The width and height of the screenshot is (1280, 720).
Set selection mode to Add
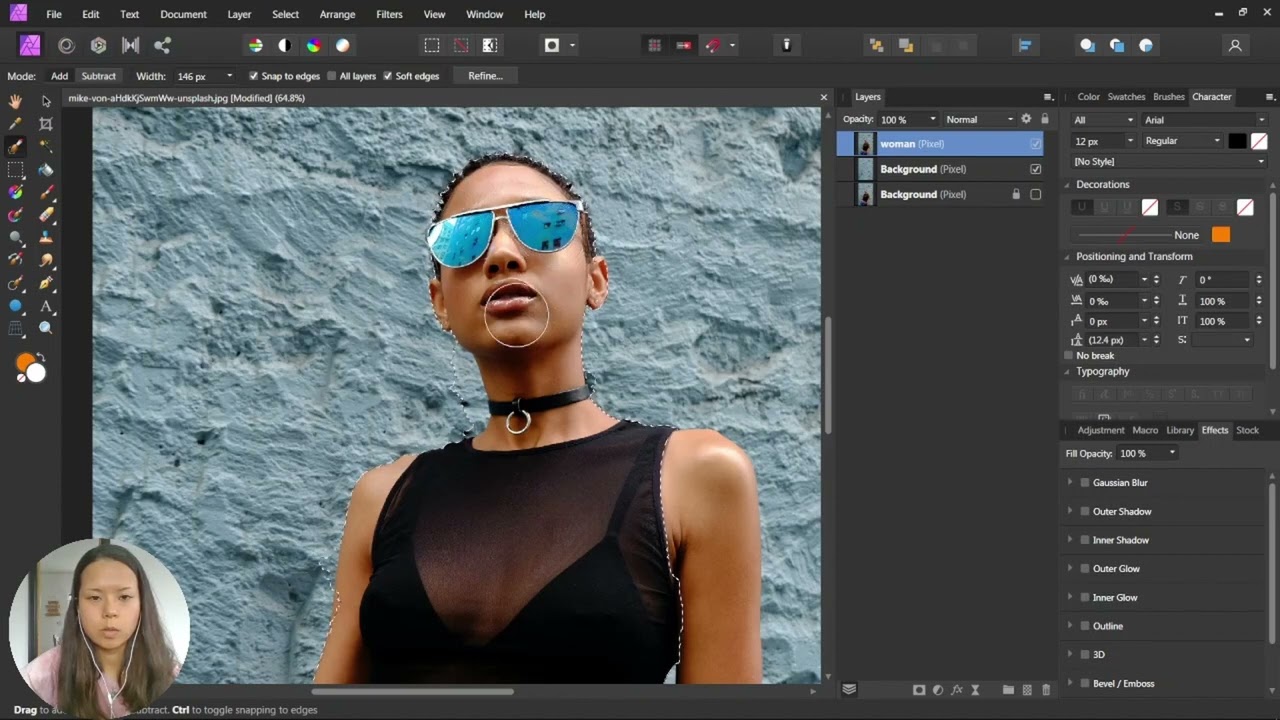(x=60, y=76)
